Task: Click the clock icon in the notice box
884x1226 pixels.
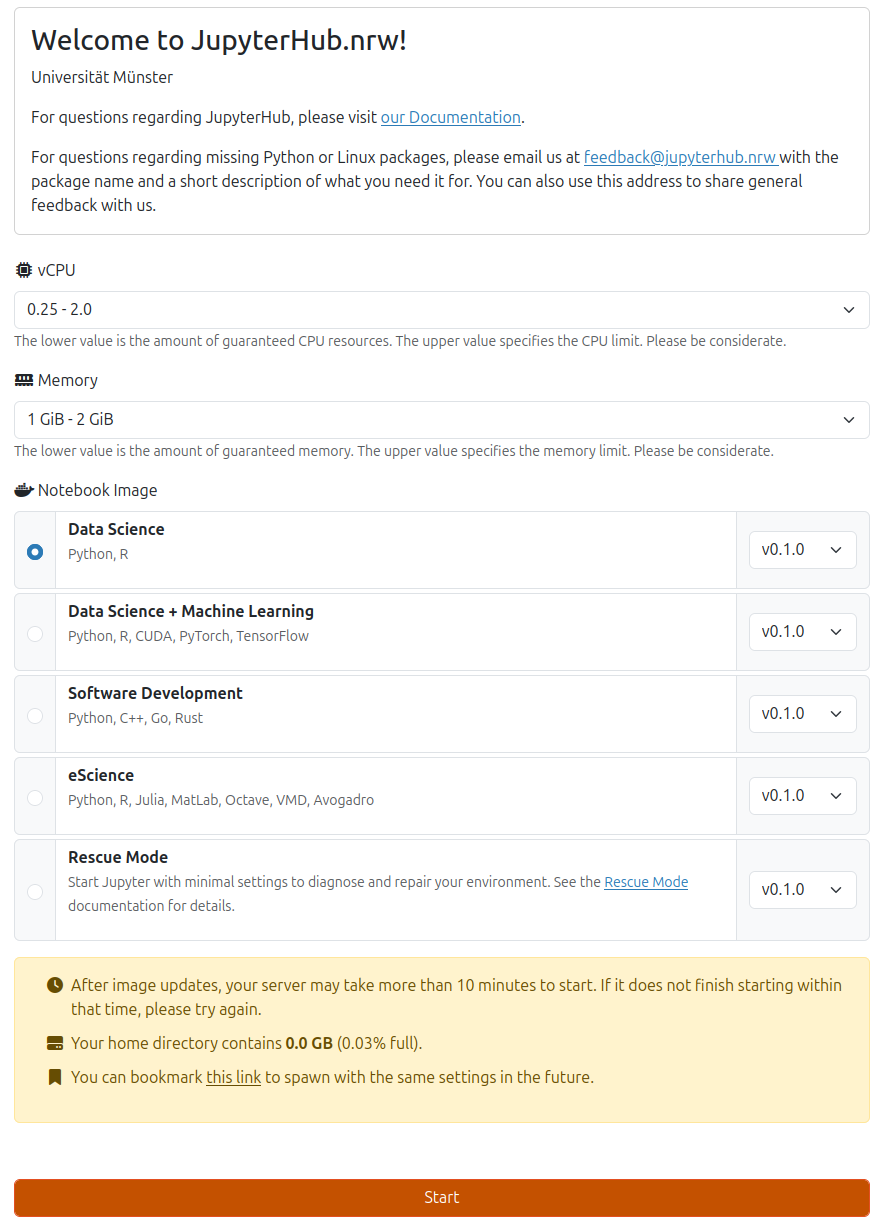Action: (55, 985)
